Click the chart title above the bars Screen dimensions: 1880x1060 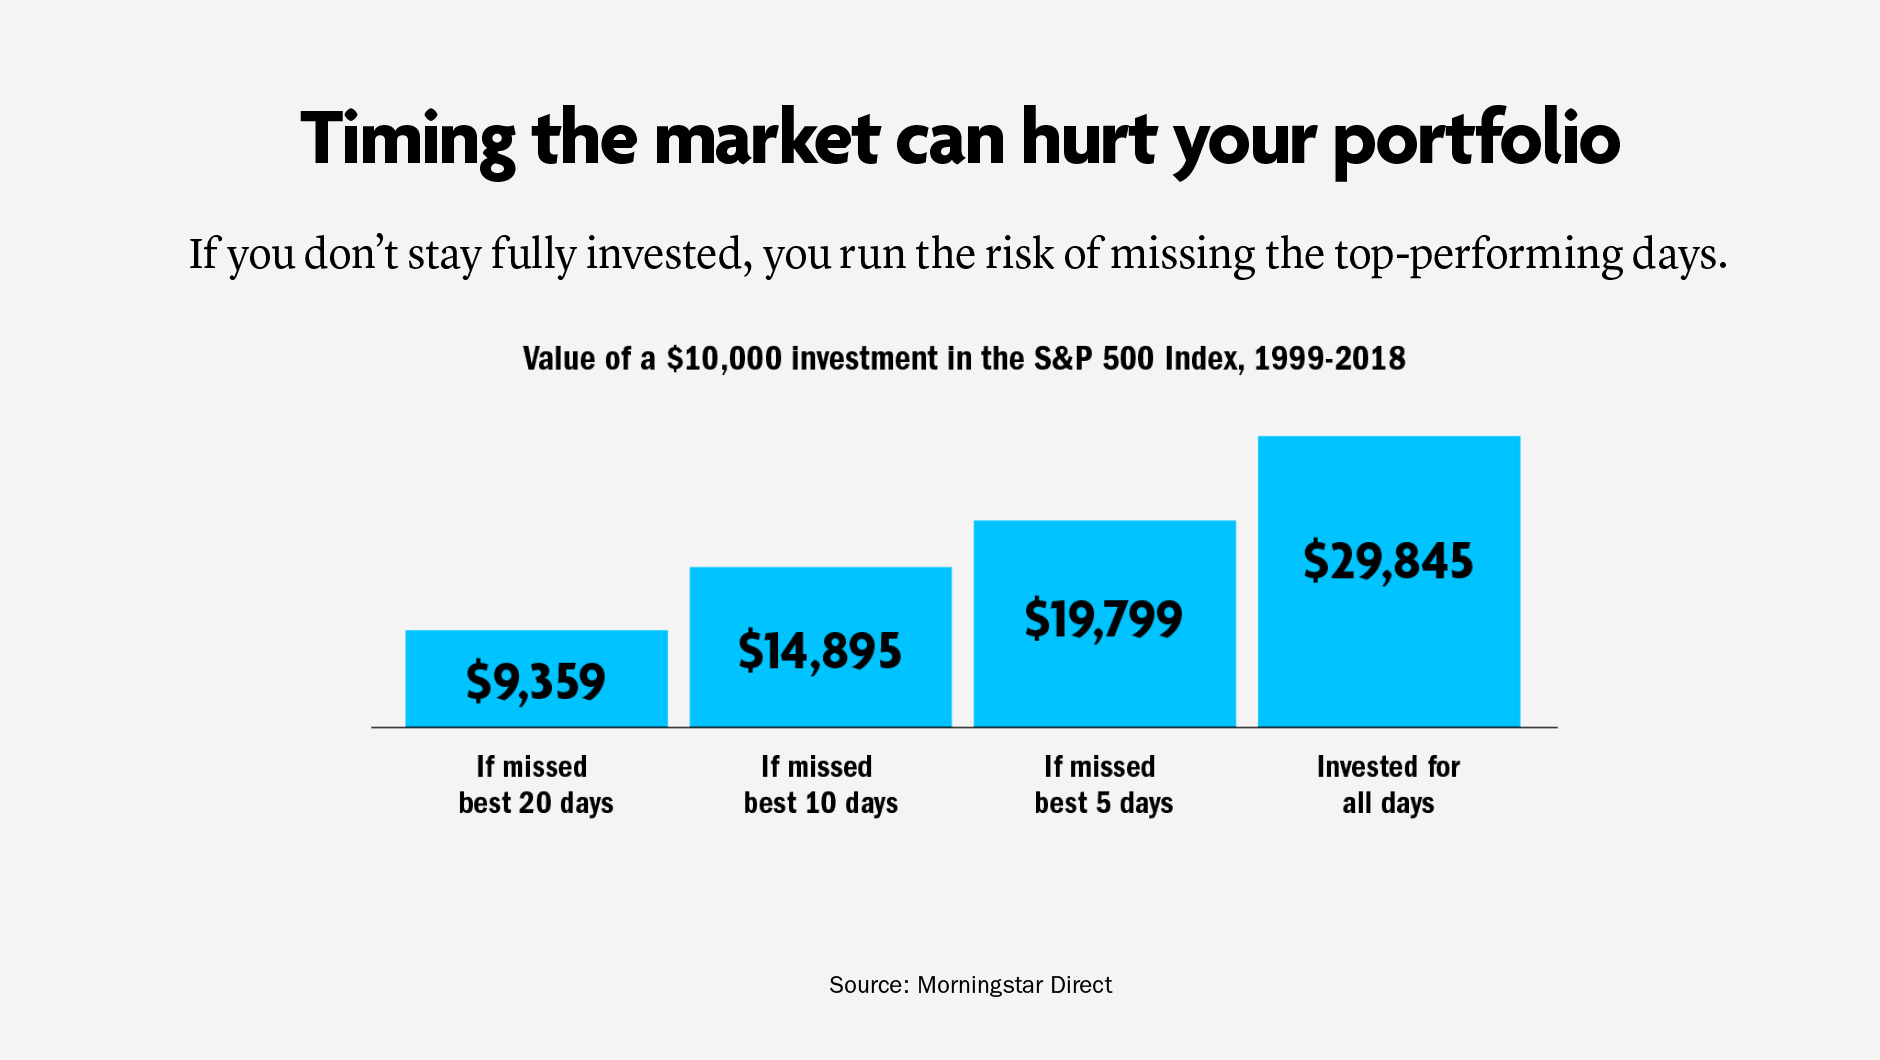pyautogui.click(x=963, y=359)
